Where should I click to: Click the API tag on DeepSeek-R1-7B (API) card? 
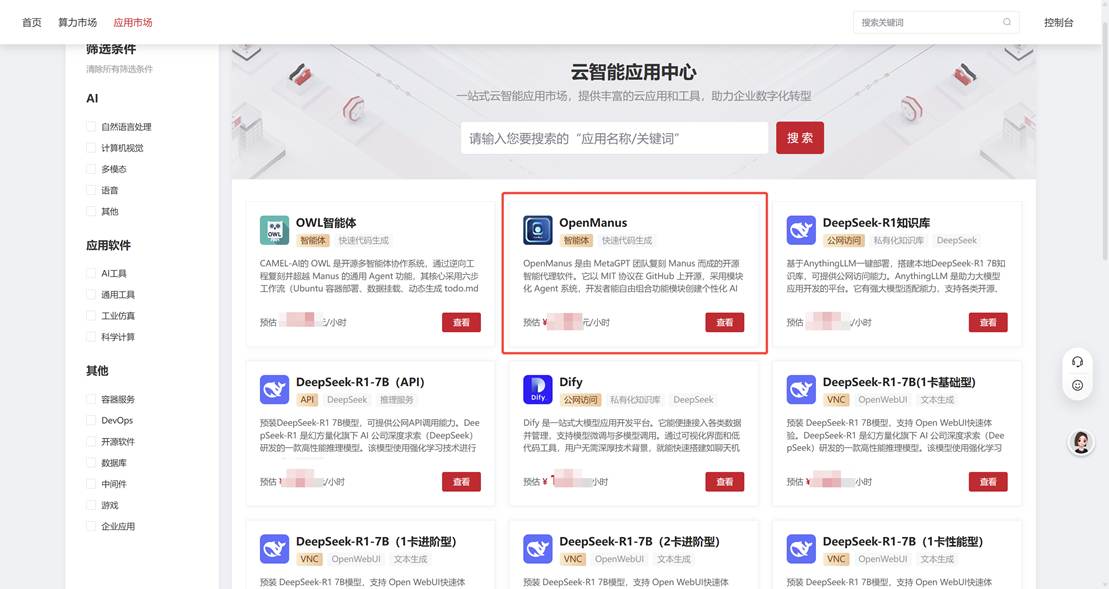[307, 400]
